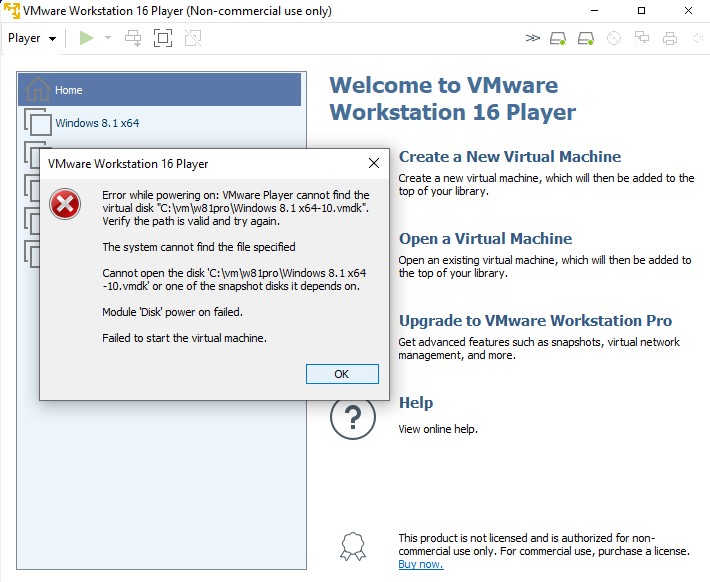
Task: Click the Windows 8.1 x64 VM icon
Action: (38, 123)
